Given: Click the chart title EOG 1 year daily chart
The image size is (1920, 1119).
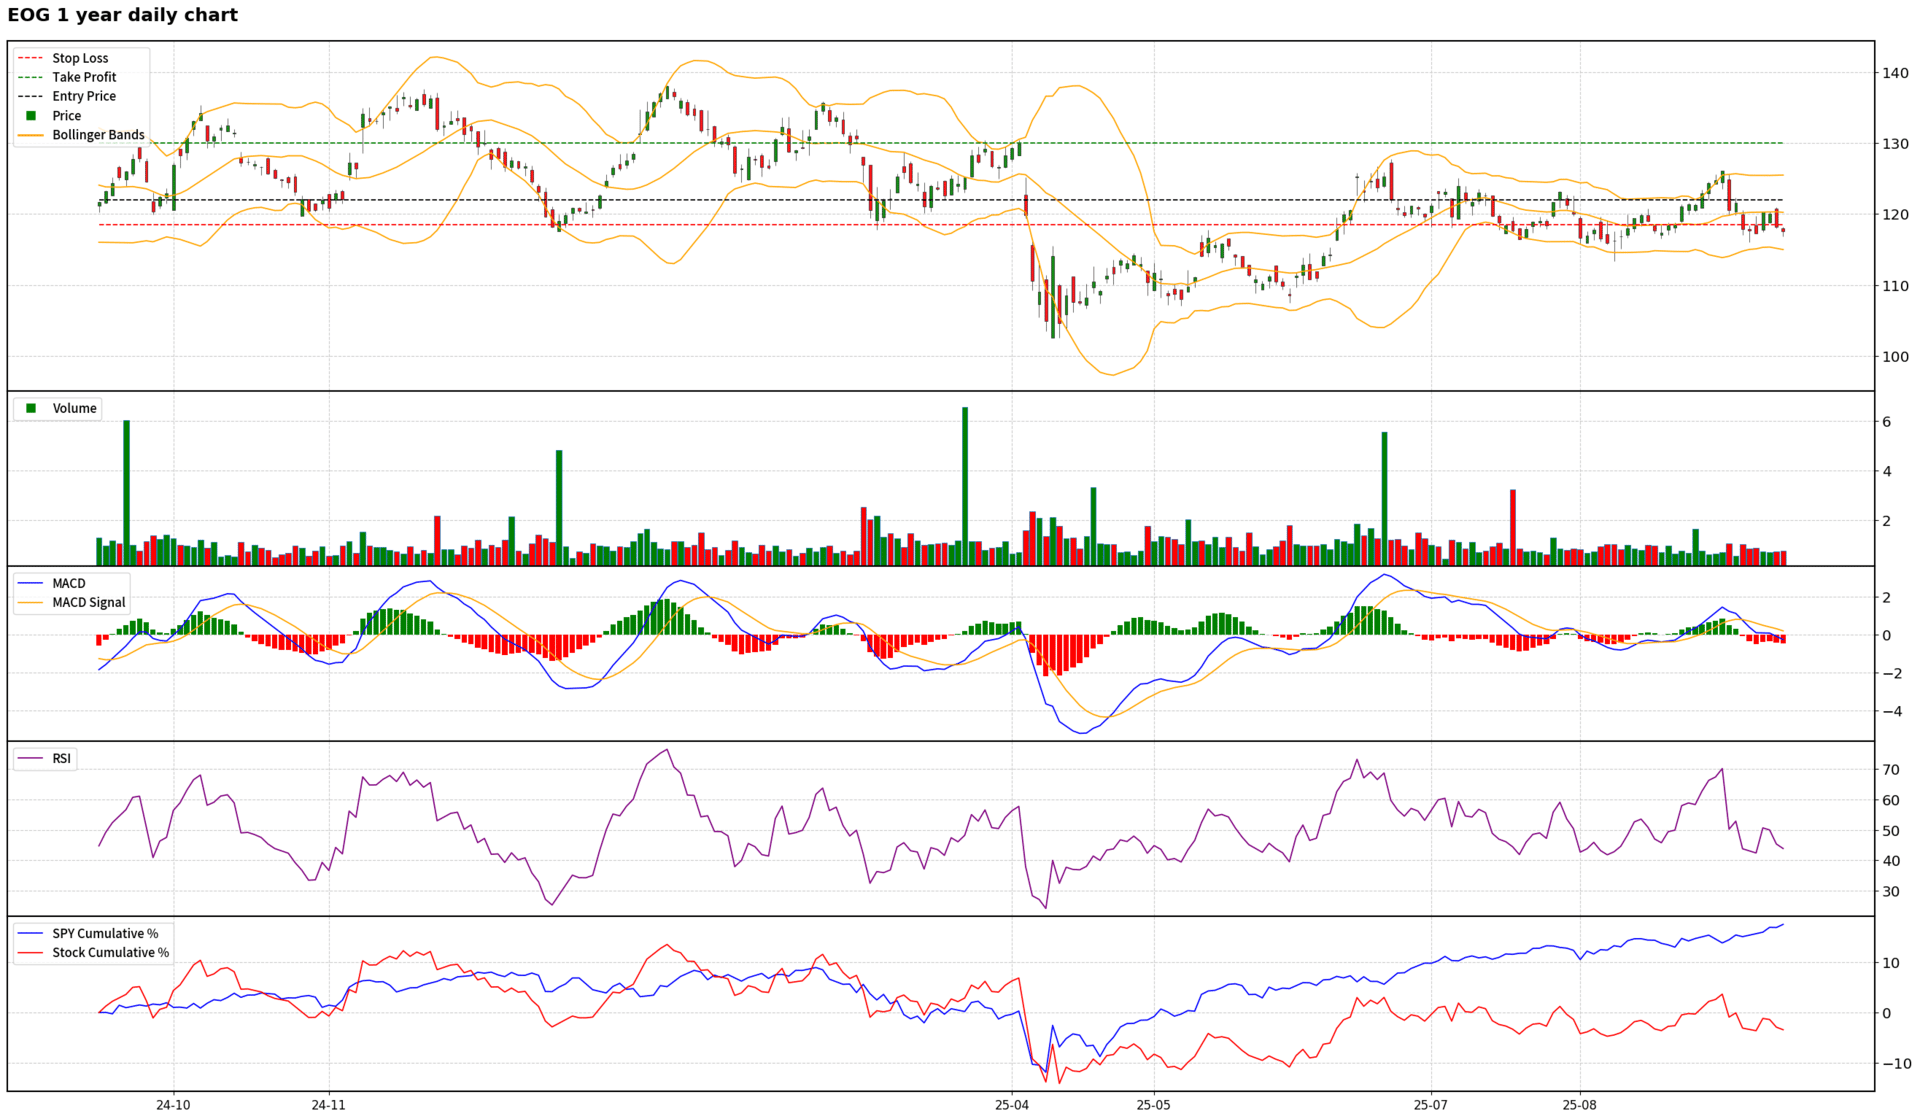Looking at the screenshot, I should [123, 15].
